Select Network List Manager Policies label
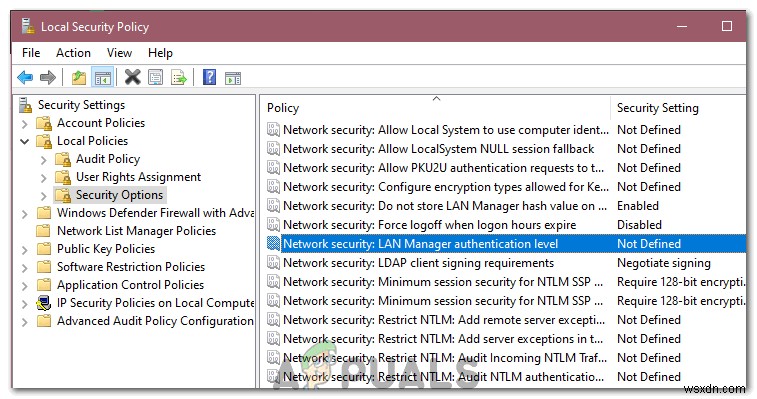This screenshot has width=757, height=399. (136, 231)
